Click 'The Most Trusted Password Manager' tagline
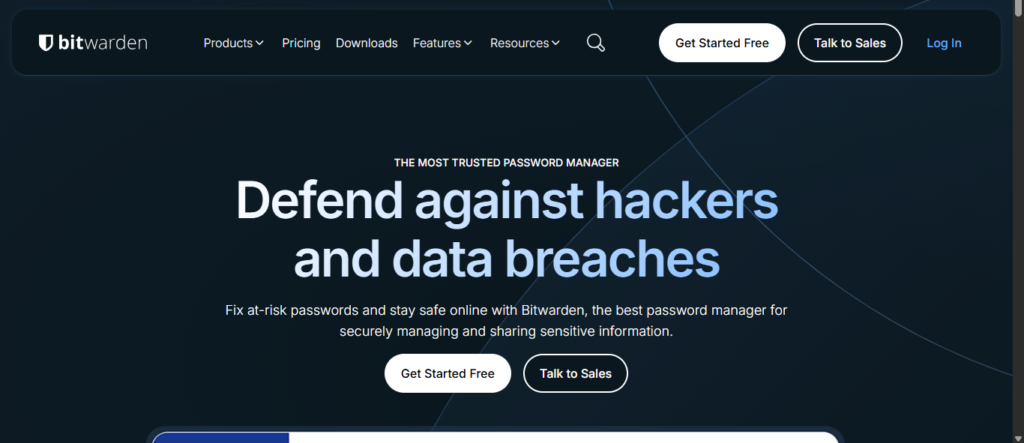This screenshot has height=443, width=1024. 506,163
